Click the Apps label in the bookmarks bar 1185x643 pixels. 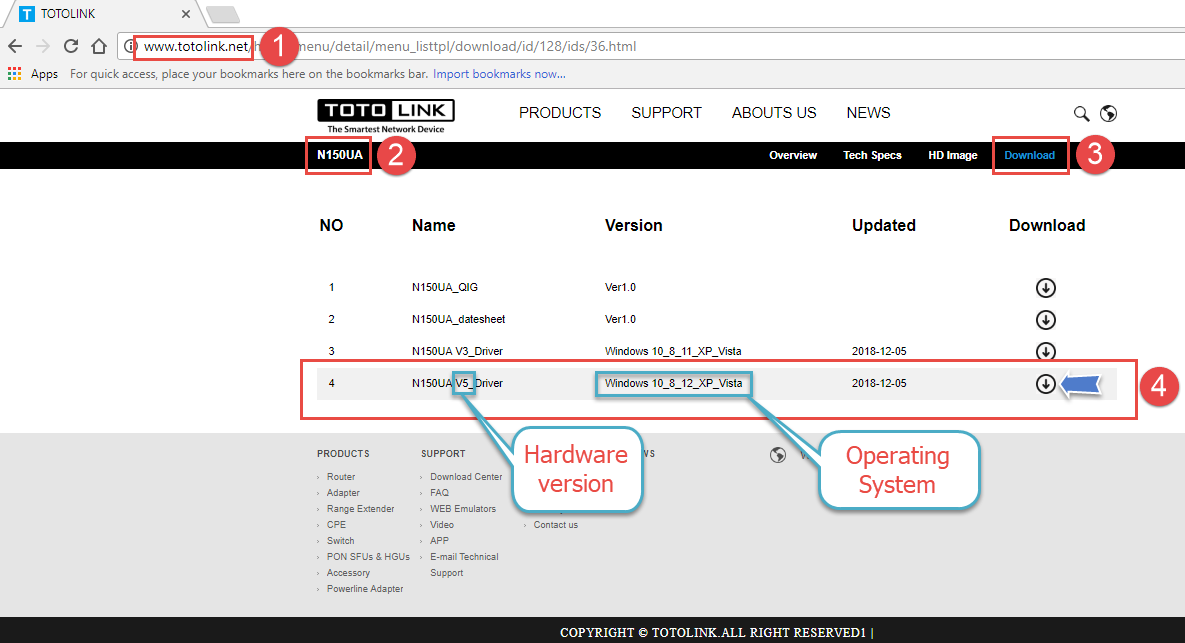[x=45, y=74]
